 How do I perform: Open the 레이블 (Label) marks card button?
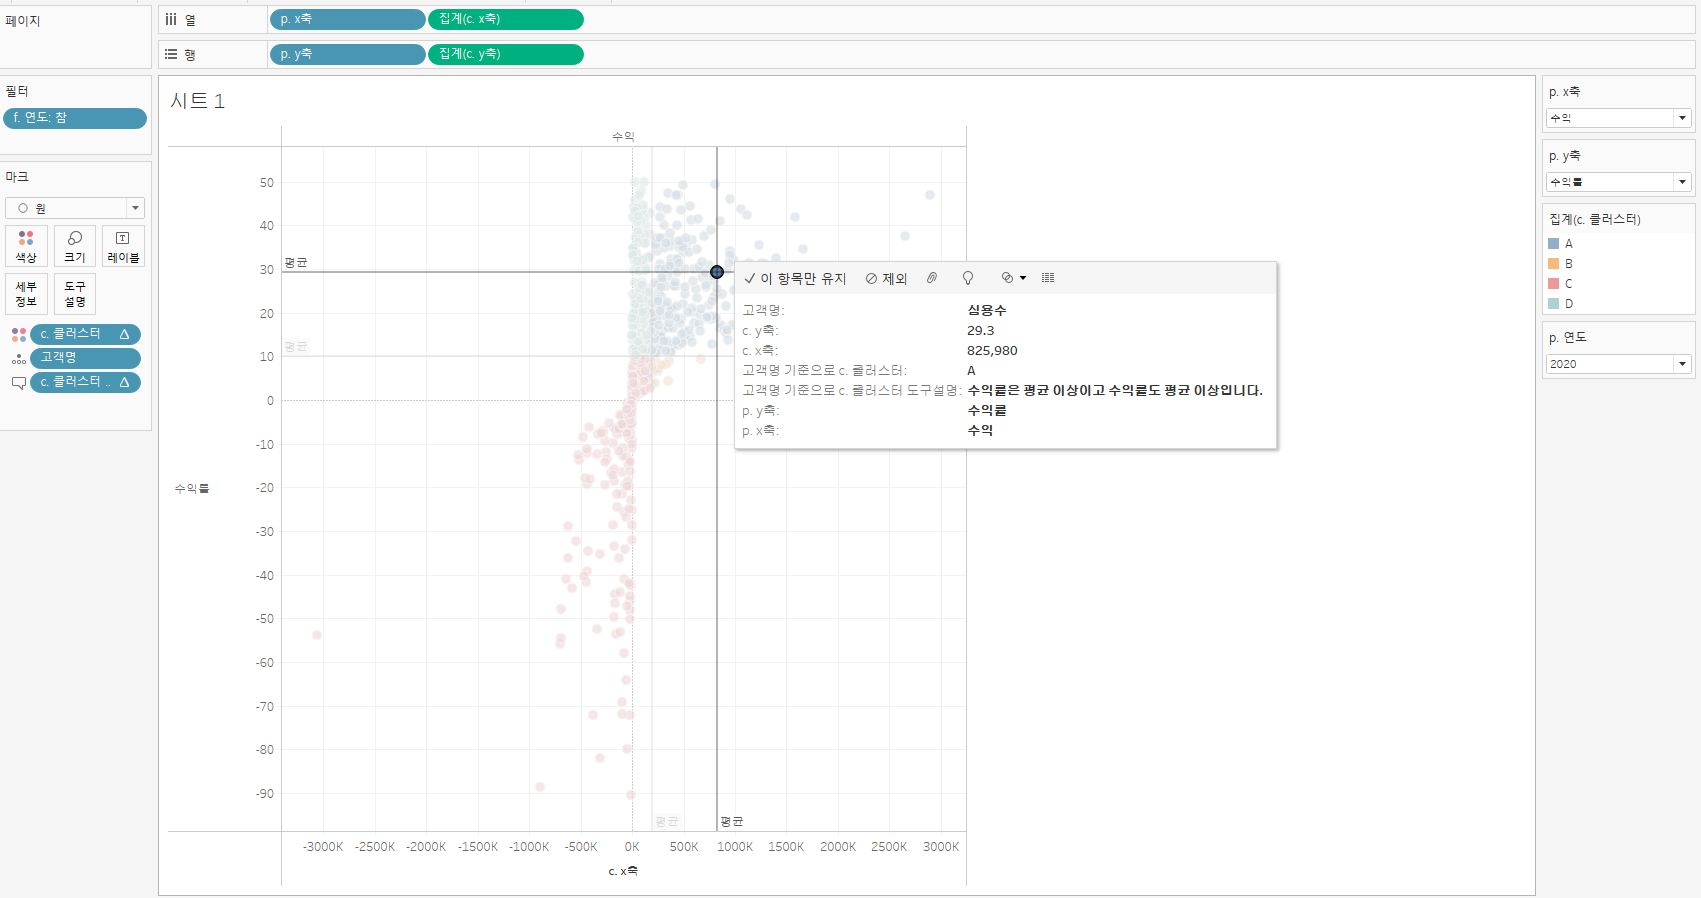point(123,246)
